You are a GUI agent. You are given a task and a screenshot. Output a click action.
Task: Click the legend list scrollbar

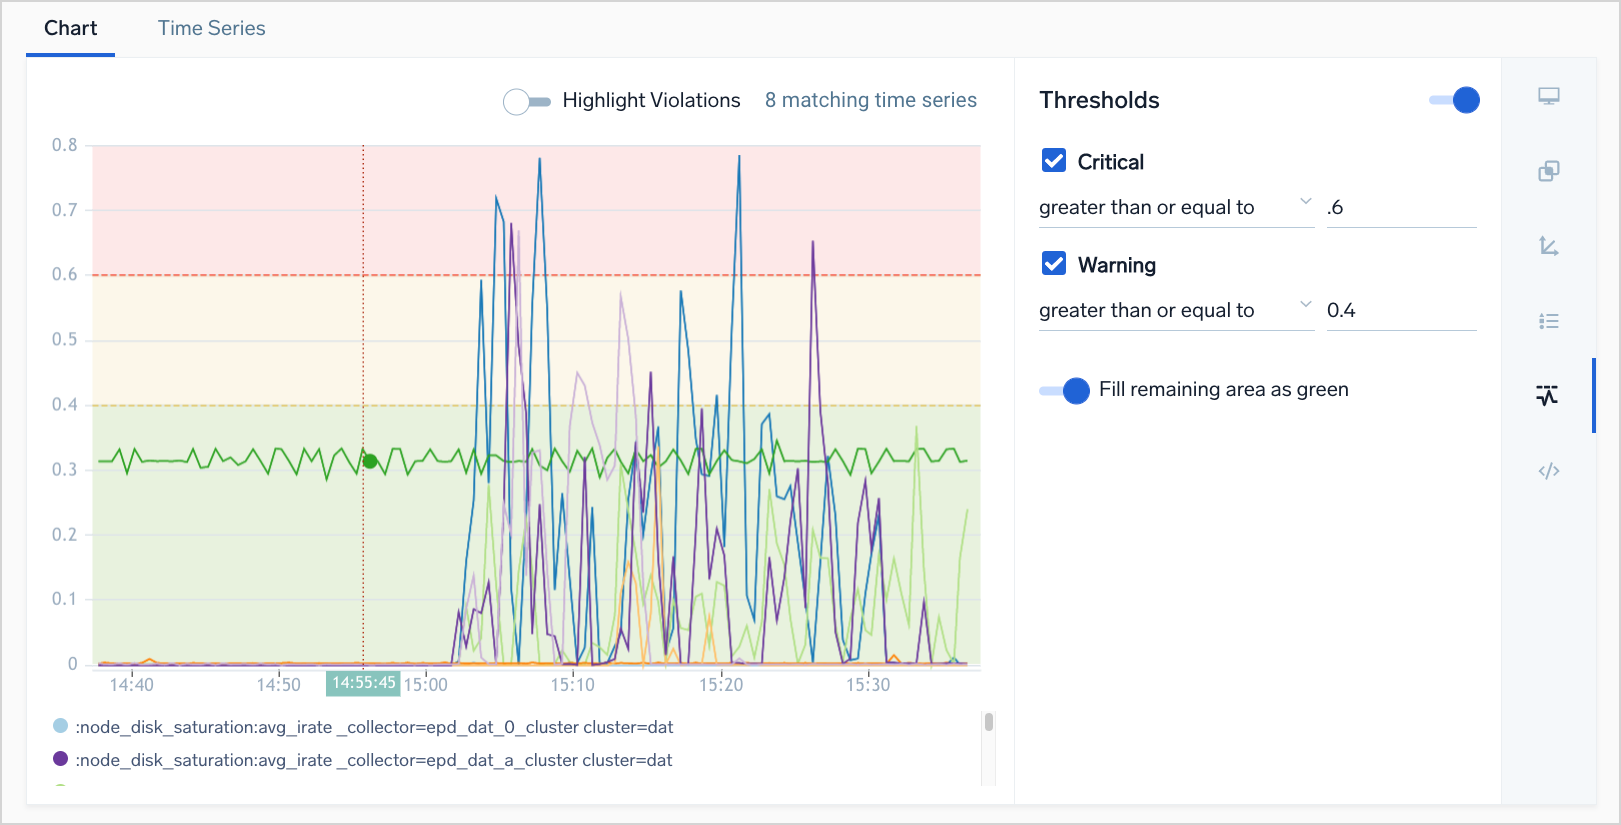point(988,723)
